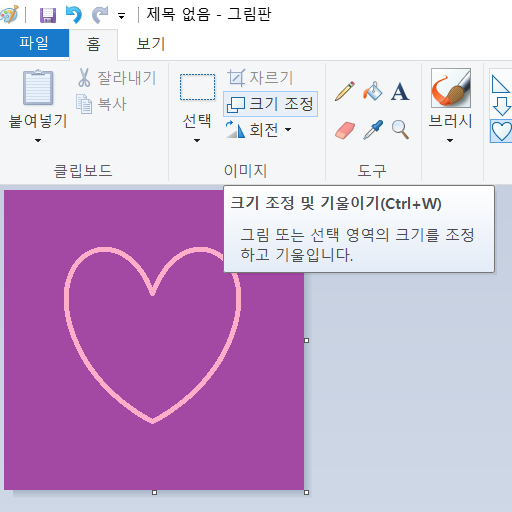
Task: Open the quick access toolbar customize arrow
Action: coord(122,16)
